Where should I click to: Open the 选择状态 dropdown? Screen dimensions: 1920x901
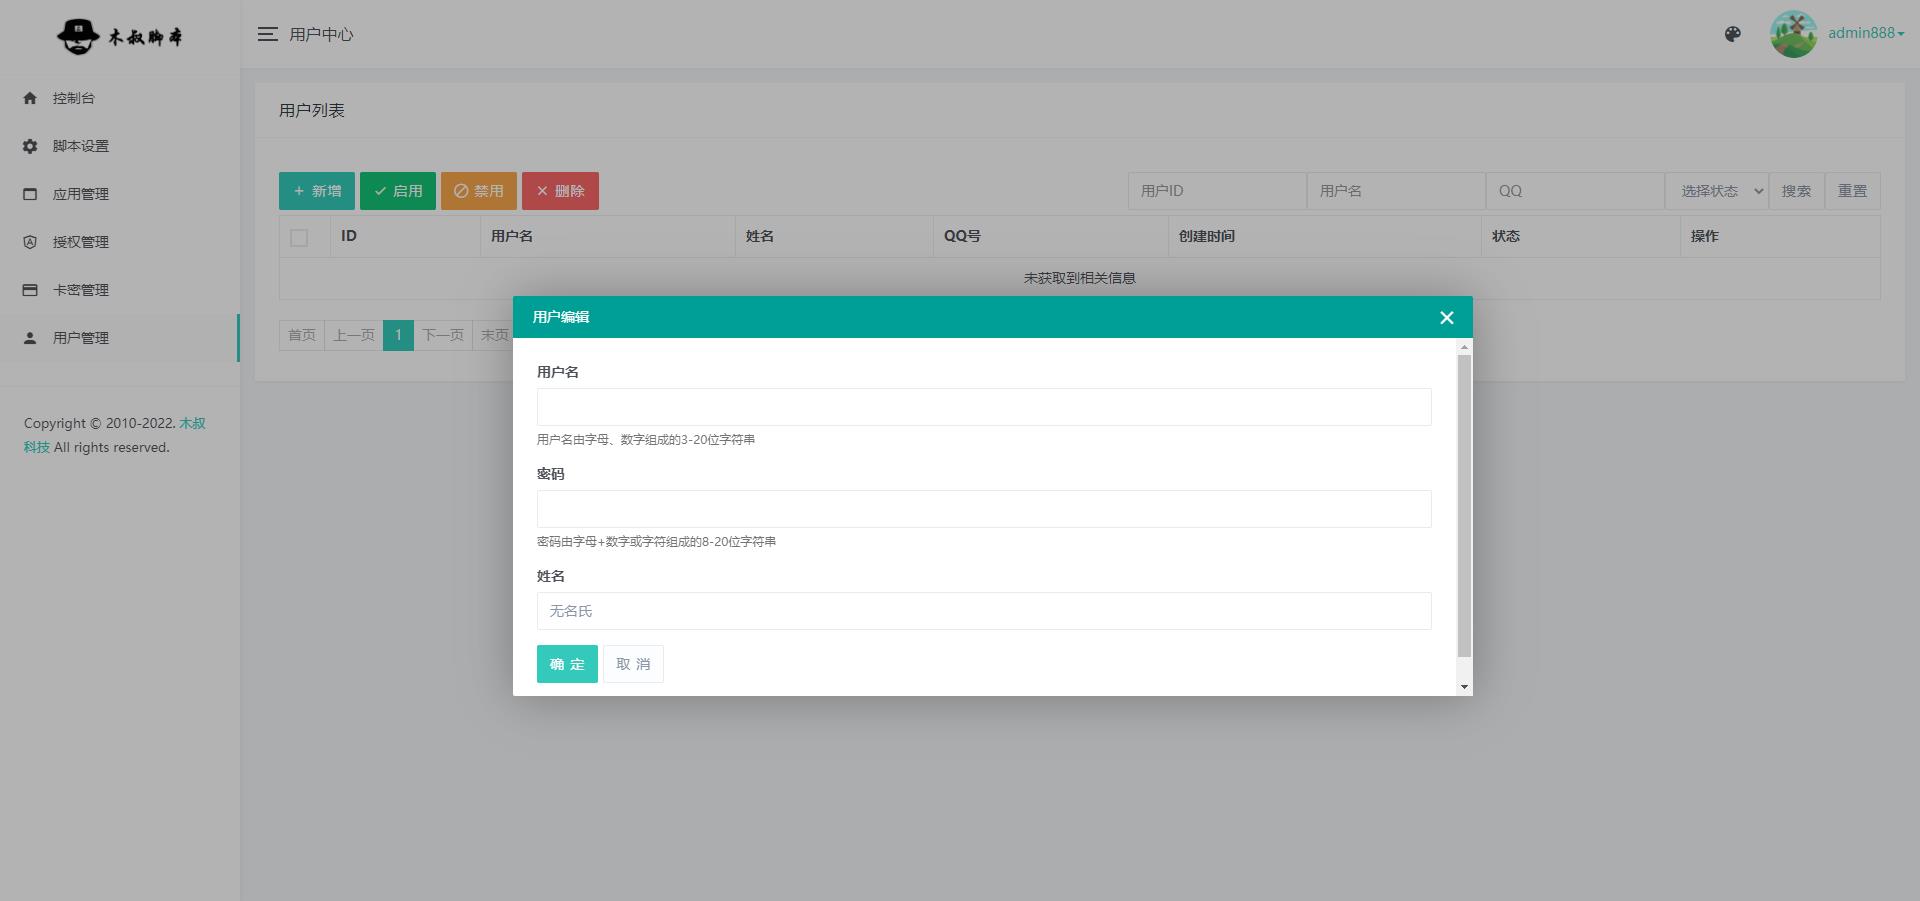click(x=1716, y=191)
